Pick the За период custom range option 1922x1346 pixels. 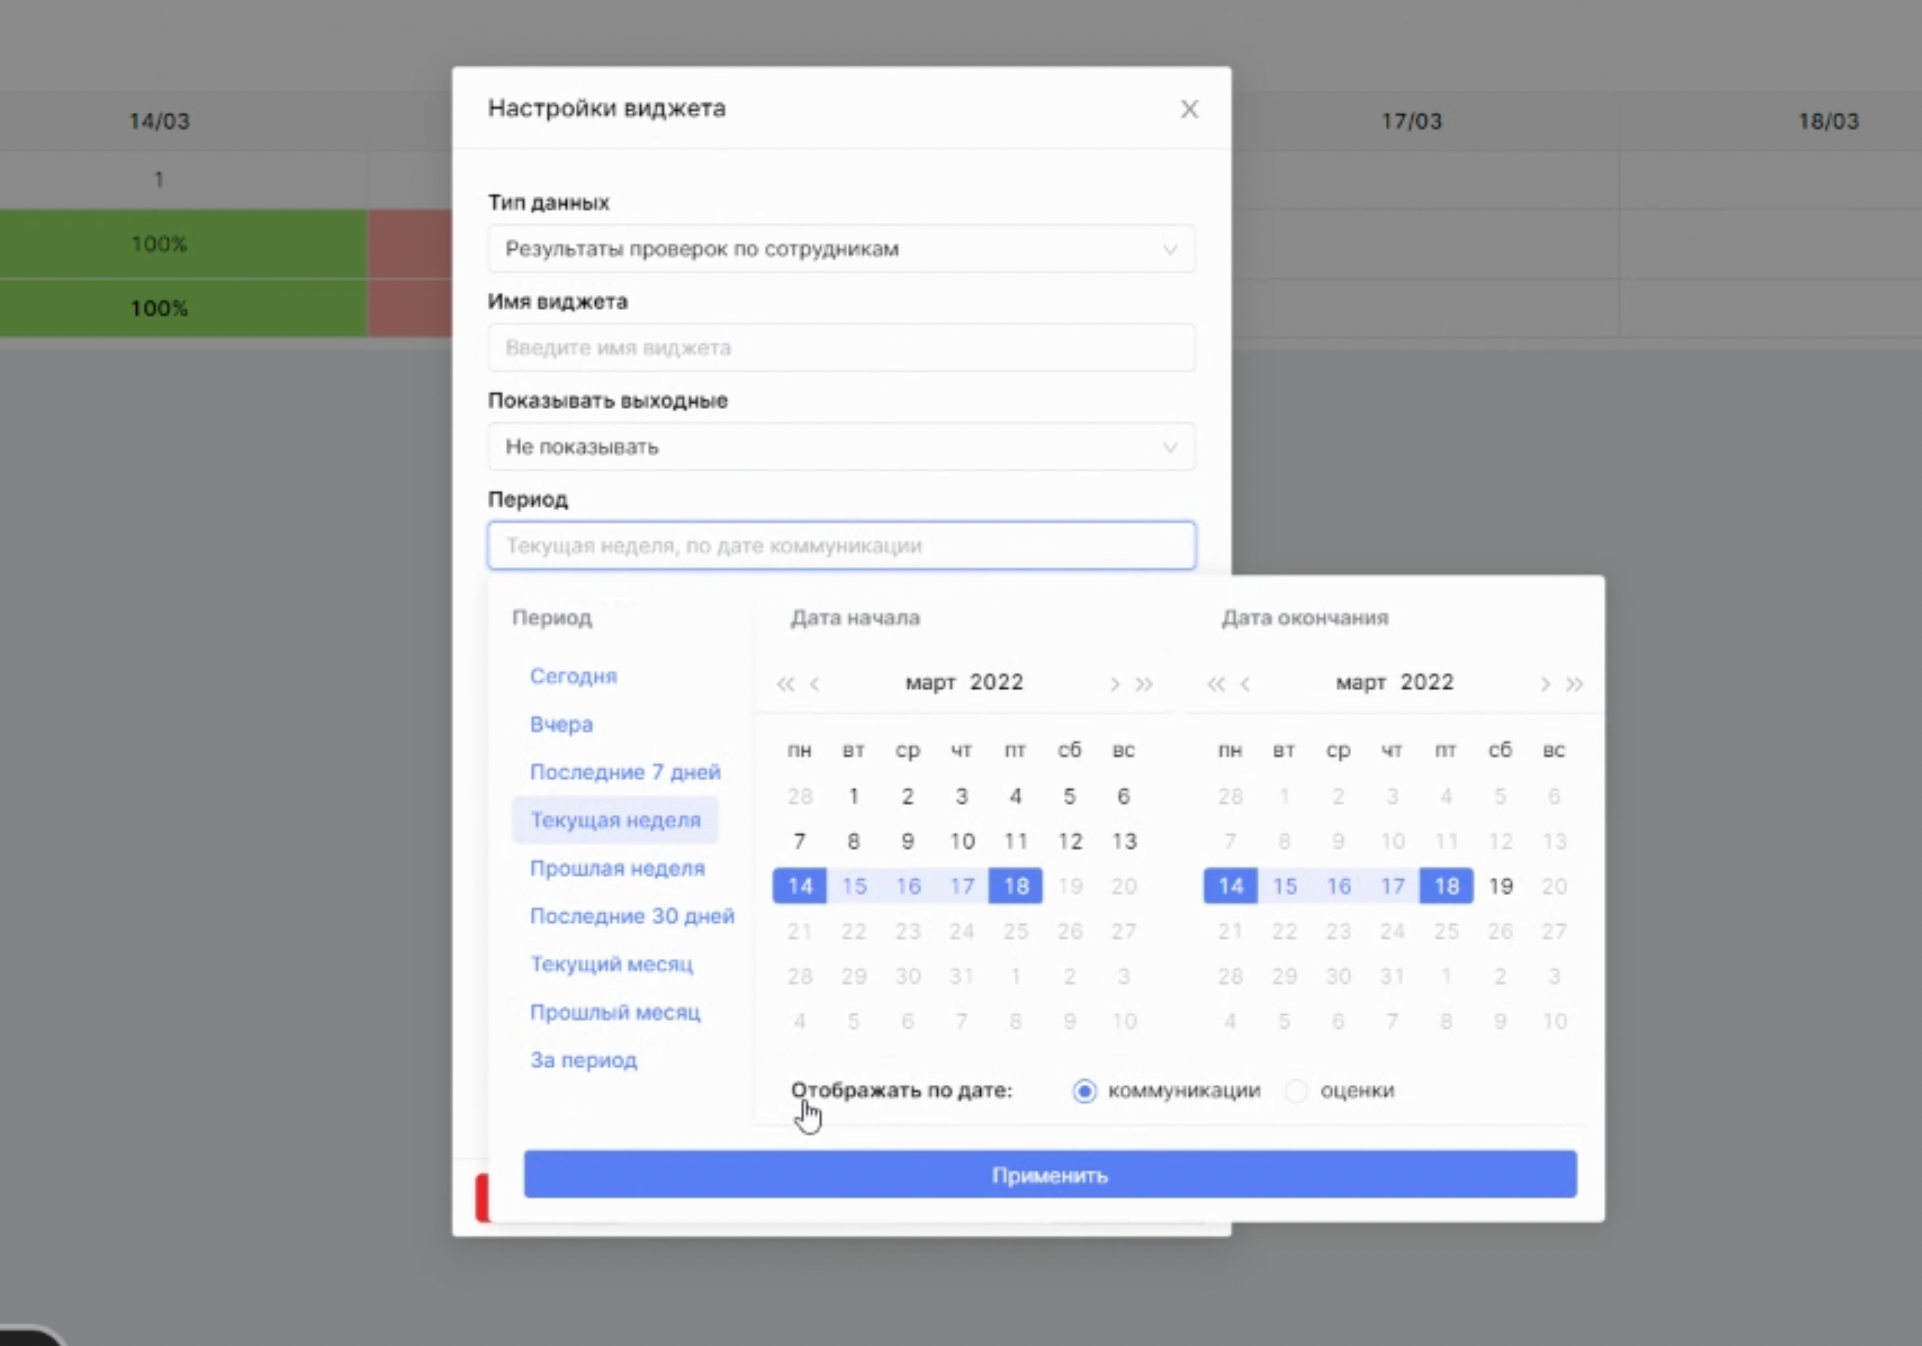click(583, 1060)
